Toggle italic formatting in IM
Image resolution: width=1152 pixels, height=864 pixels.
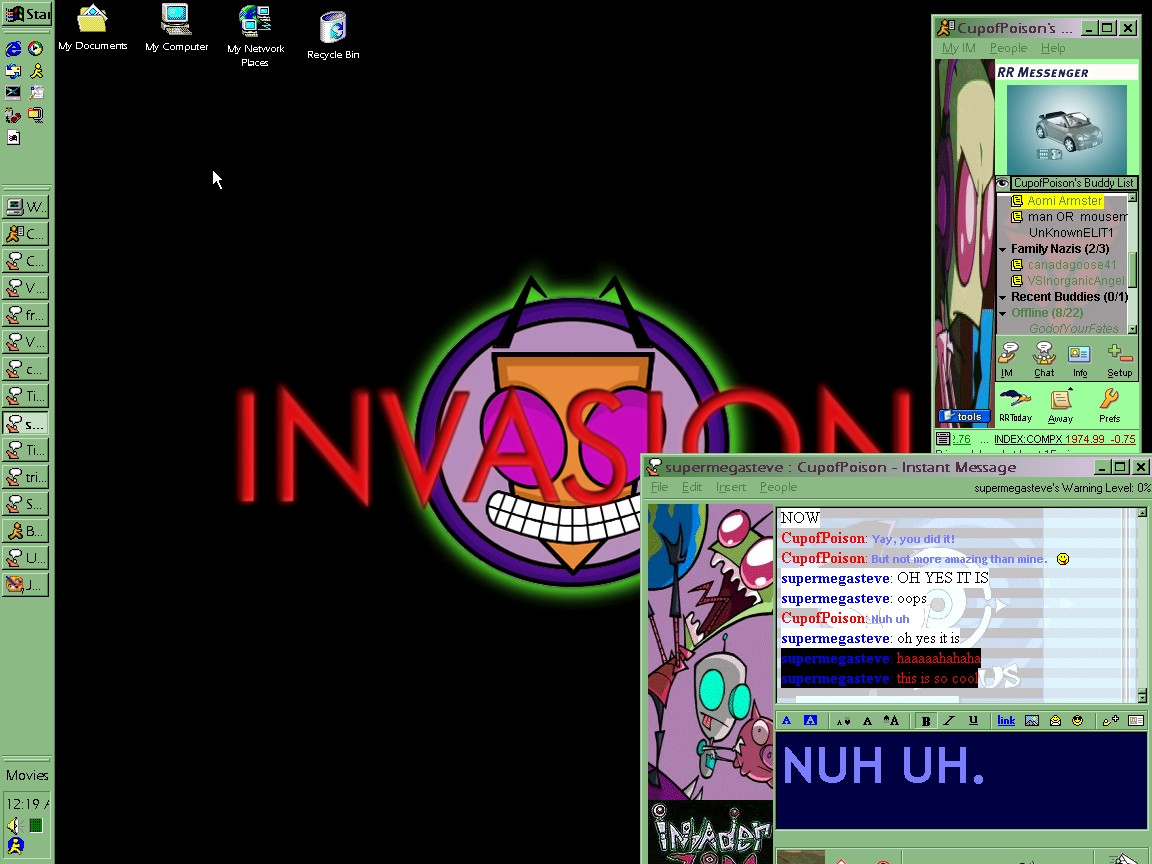[x=949, y=721]
